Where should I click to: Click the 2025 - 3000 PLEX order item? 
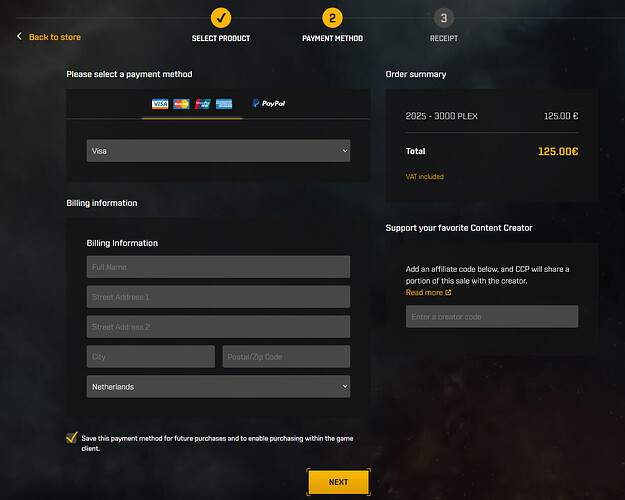pyautogui.click(x=441, y=116)
